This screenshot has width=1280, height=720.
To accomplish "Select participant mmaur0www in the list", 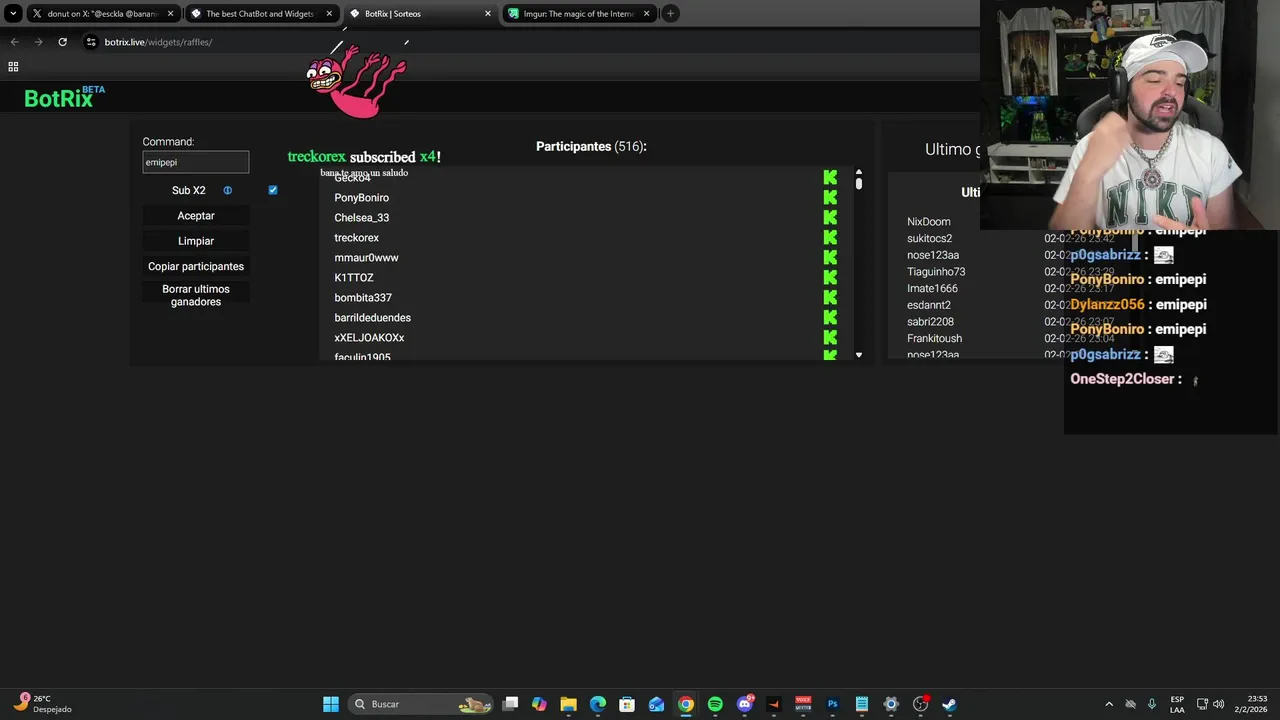I will click(x=366, y=258).
